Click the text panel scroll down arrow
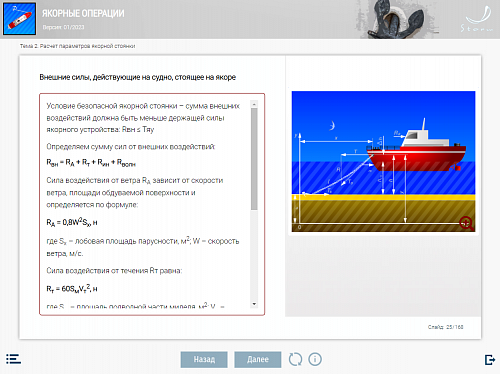500x374 pixels. tap(254, 304)
